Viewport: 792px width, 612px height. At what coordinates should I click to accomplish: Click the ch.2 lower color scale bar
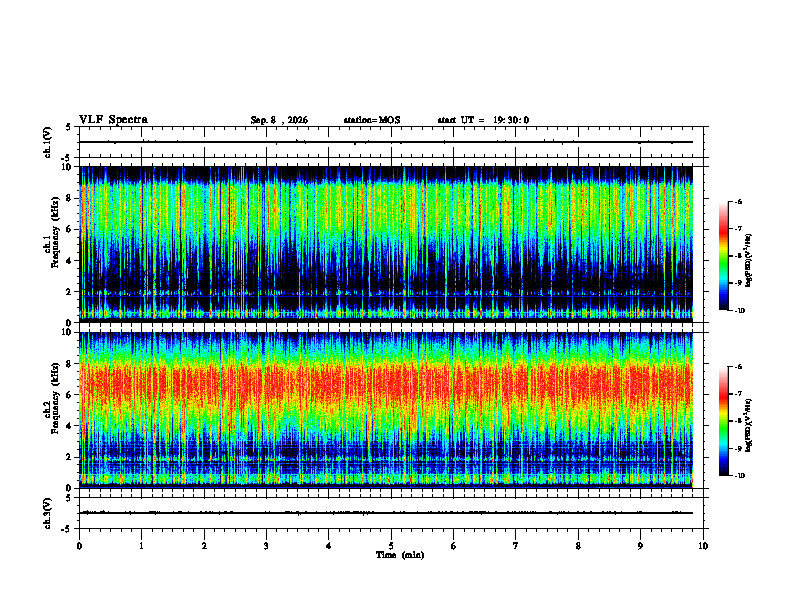(x=723, y=421)
